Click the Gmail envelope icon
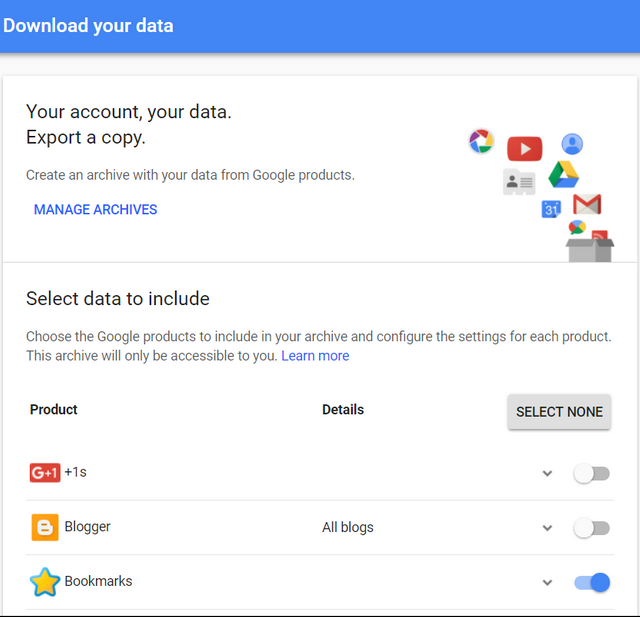This screenshot has height=617, width=640. [587, 204]
